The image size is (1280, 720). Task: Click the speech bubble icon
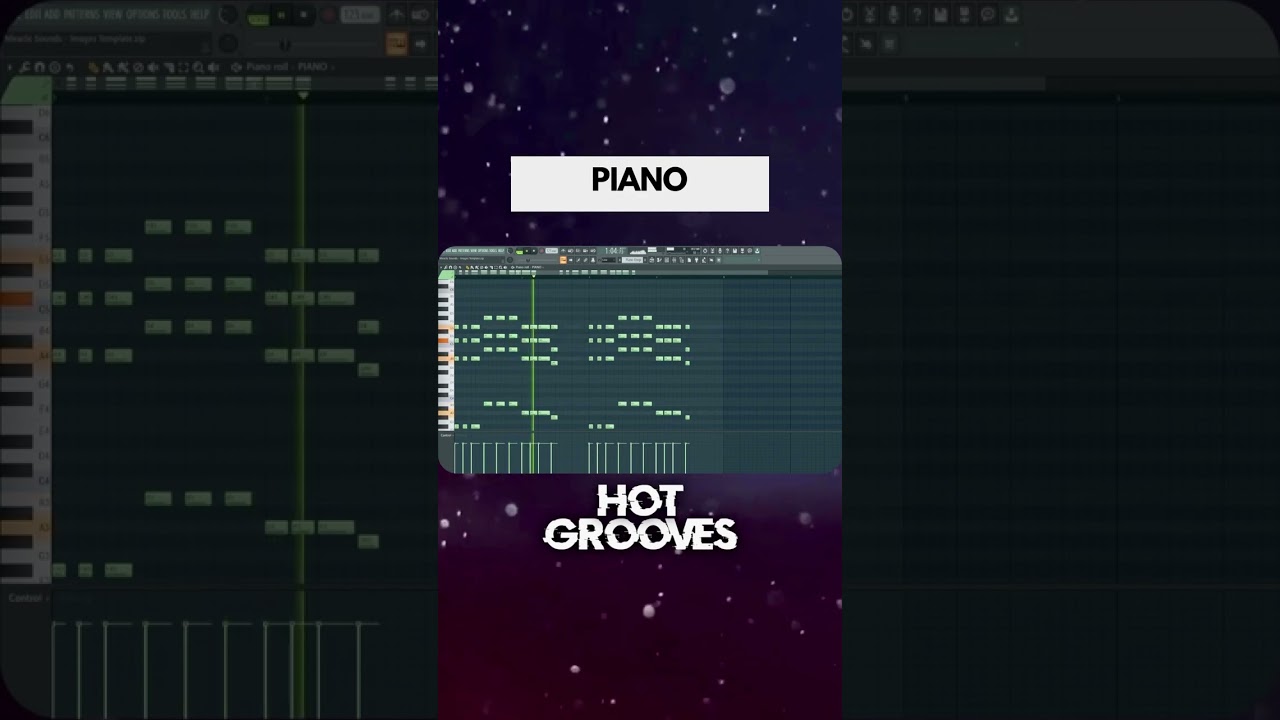click(x=988, y=15)
